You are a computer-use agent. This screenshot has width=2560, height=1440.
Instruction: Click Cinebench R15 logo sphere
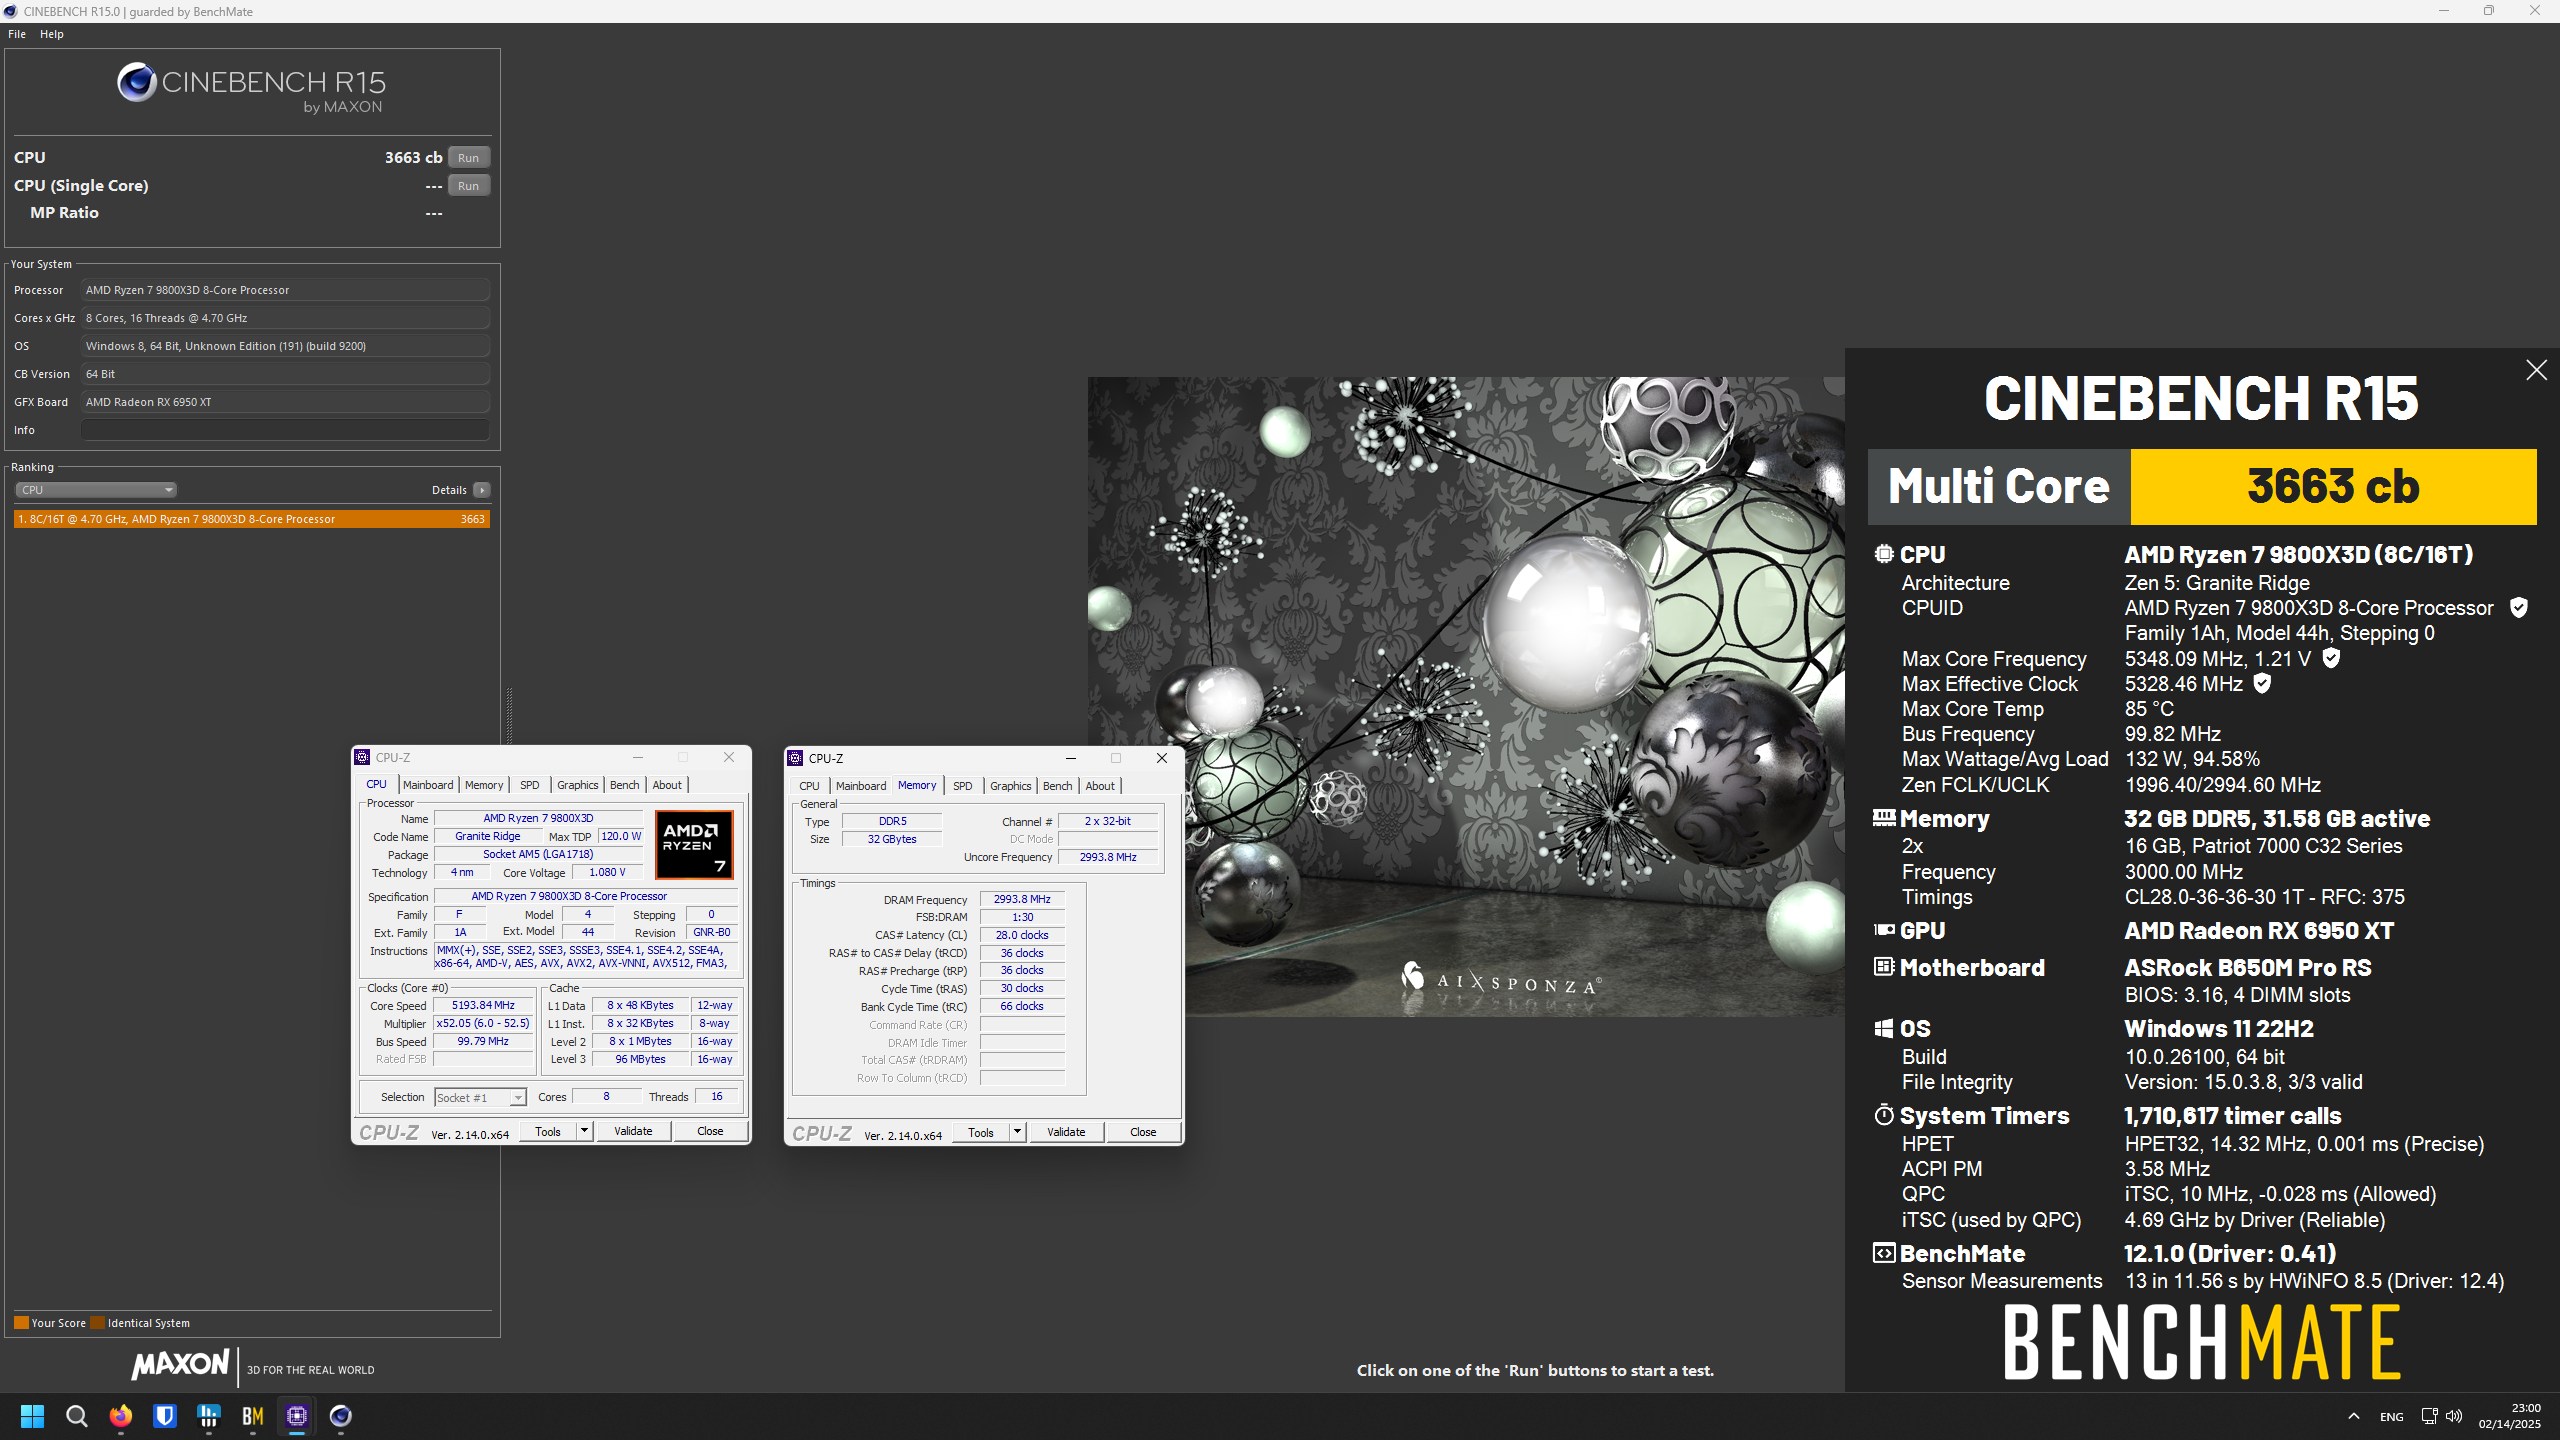click(136, 83)
